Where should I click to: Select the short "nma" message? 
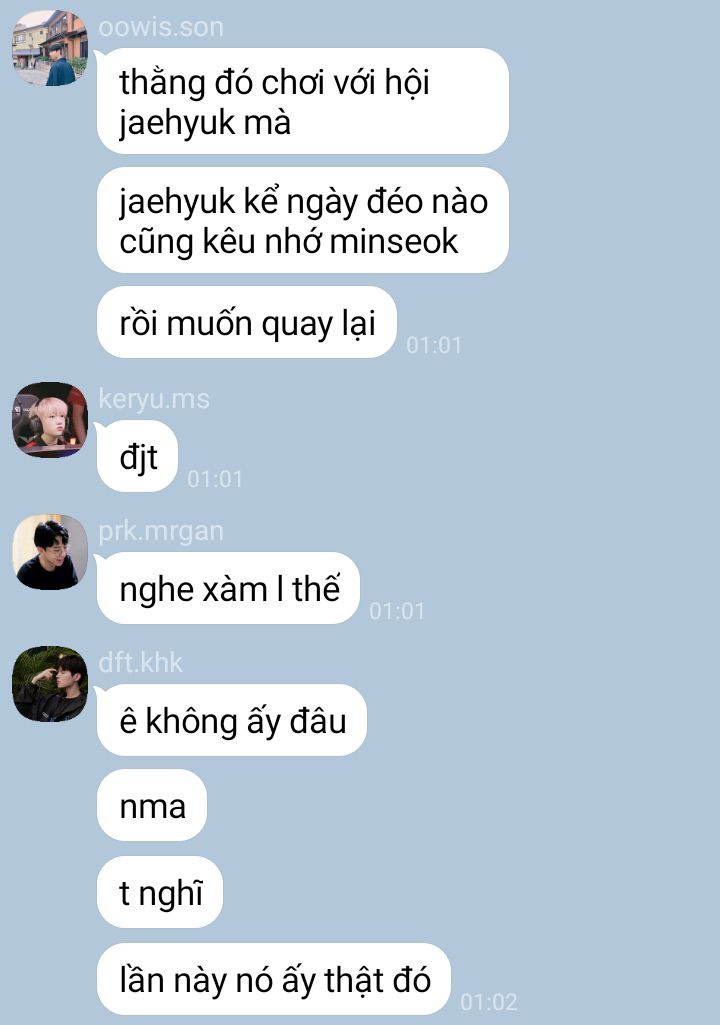pyautogui.click(x=152, y=805)
